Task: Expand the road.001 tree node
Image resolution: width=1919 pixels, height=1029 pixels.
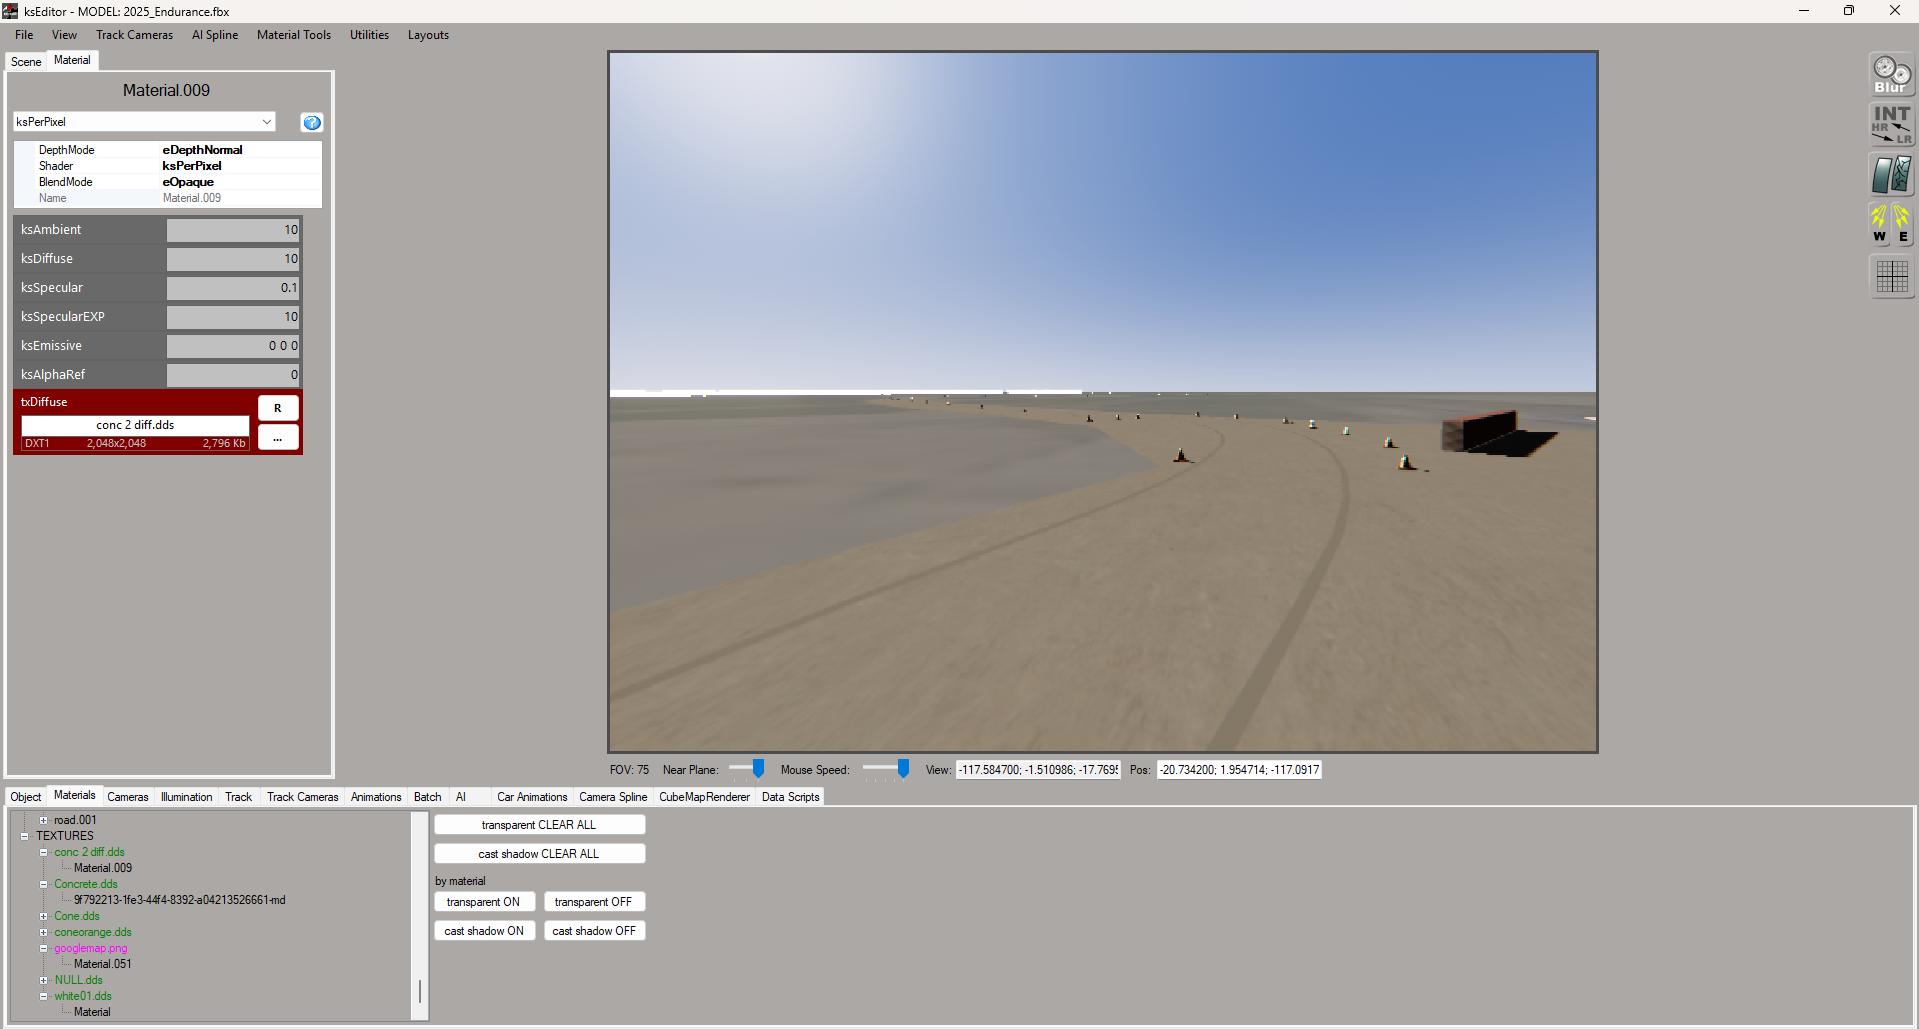Action: coord(44,820)
